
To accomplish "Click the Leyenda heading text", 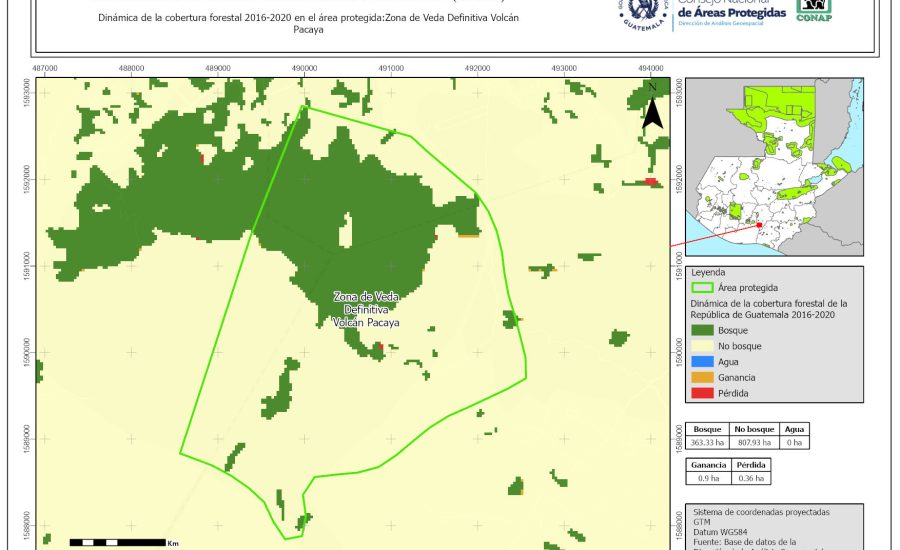I will [x=707, y=271].
